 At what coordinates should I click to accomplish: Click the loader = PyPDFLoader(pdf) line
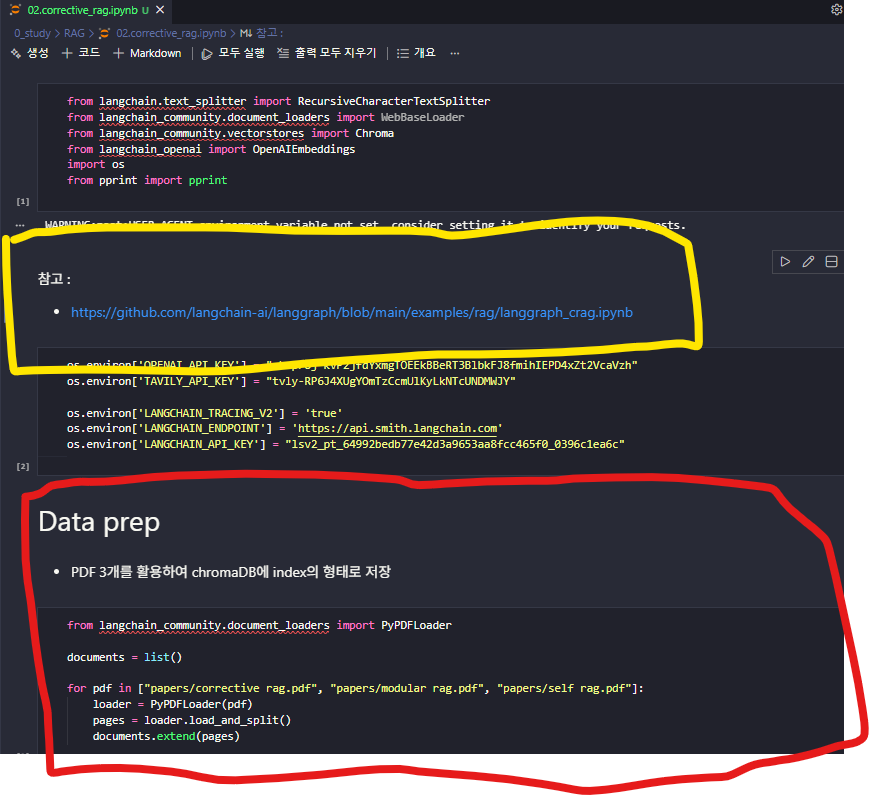(x=173, y=704)
